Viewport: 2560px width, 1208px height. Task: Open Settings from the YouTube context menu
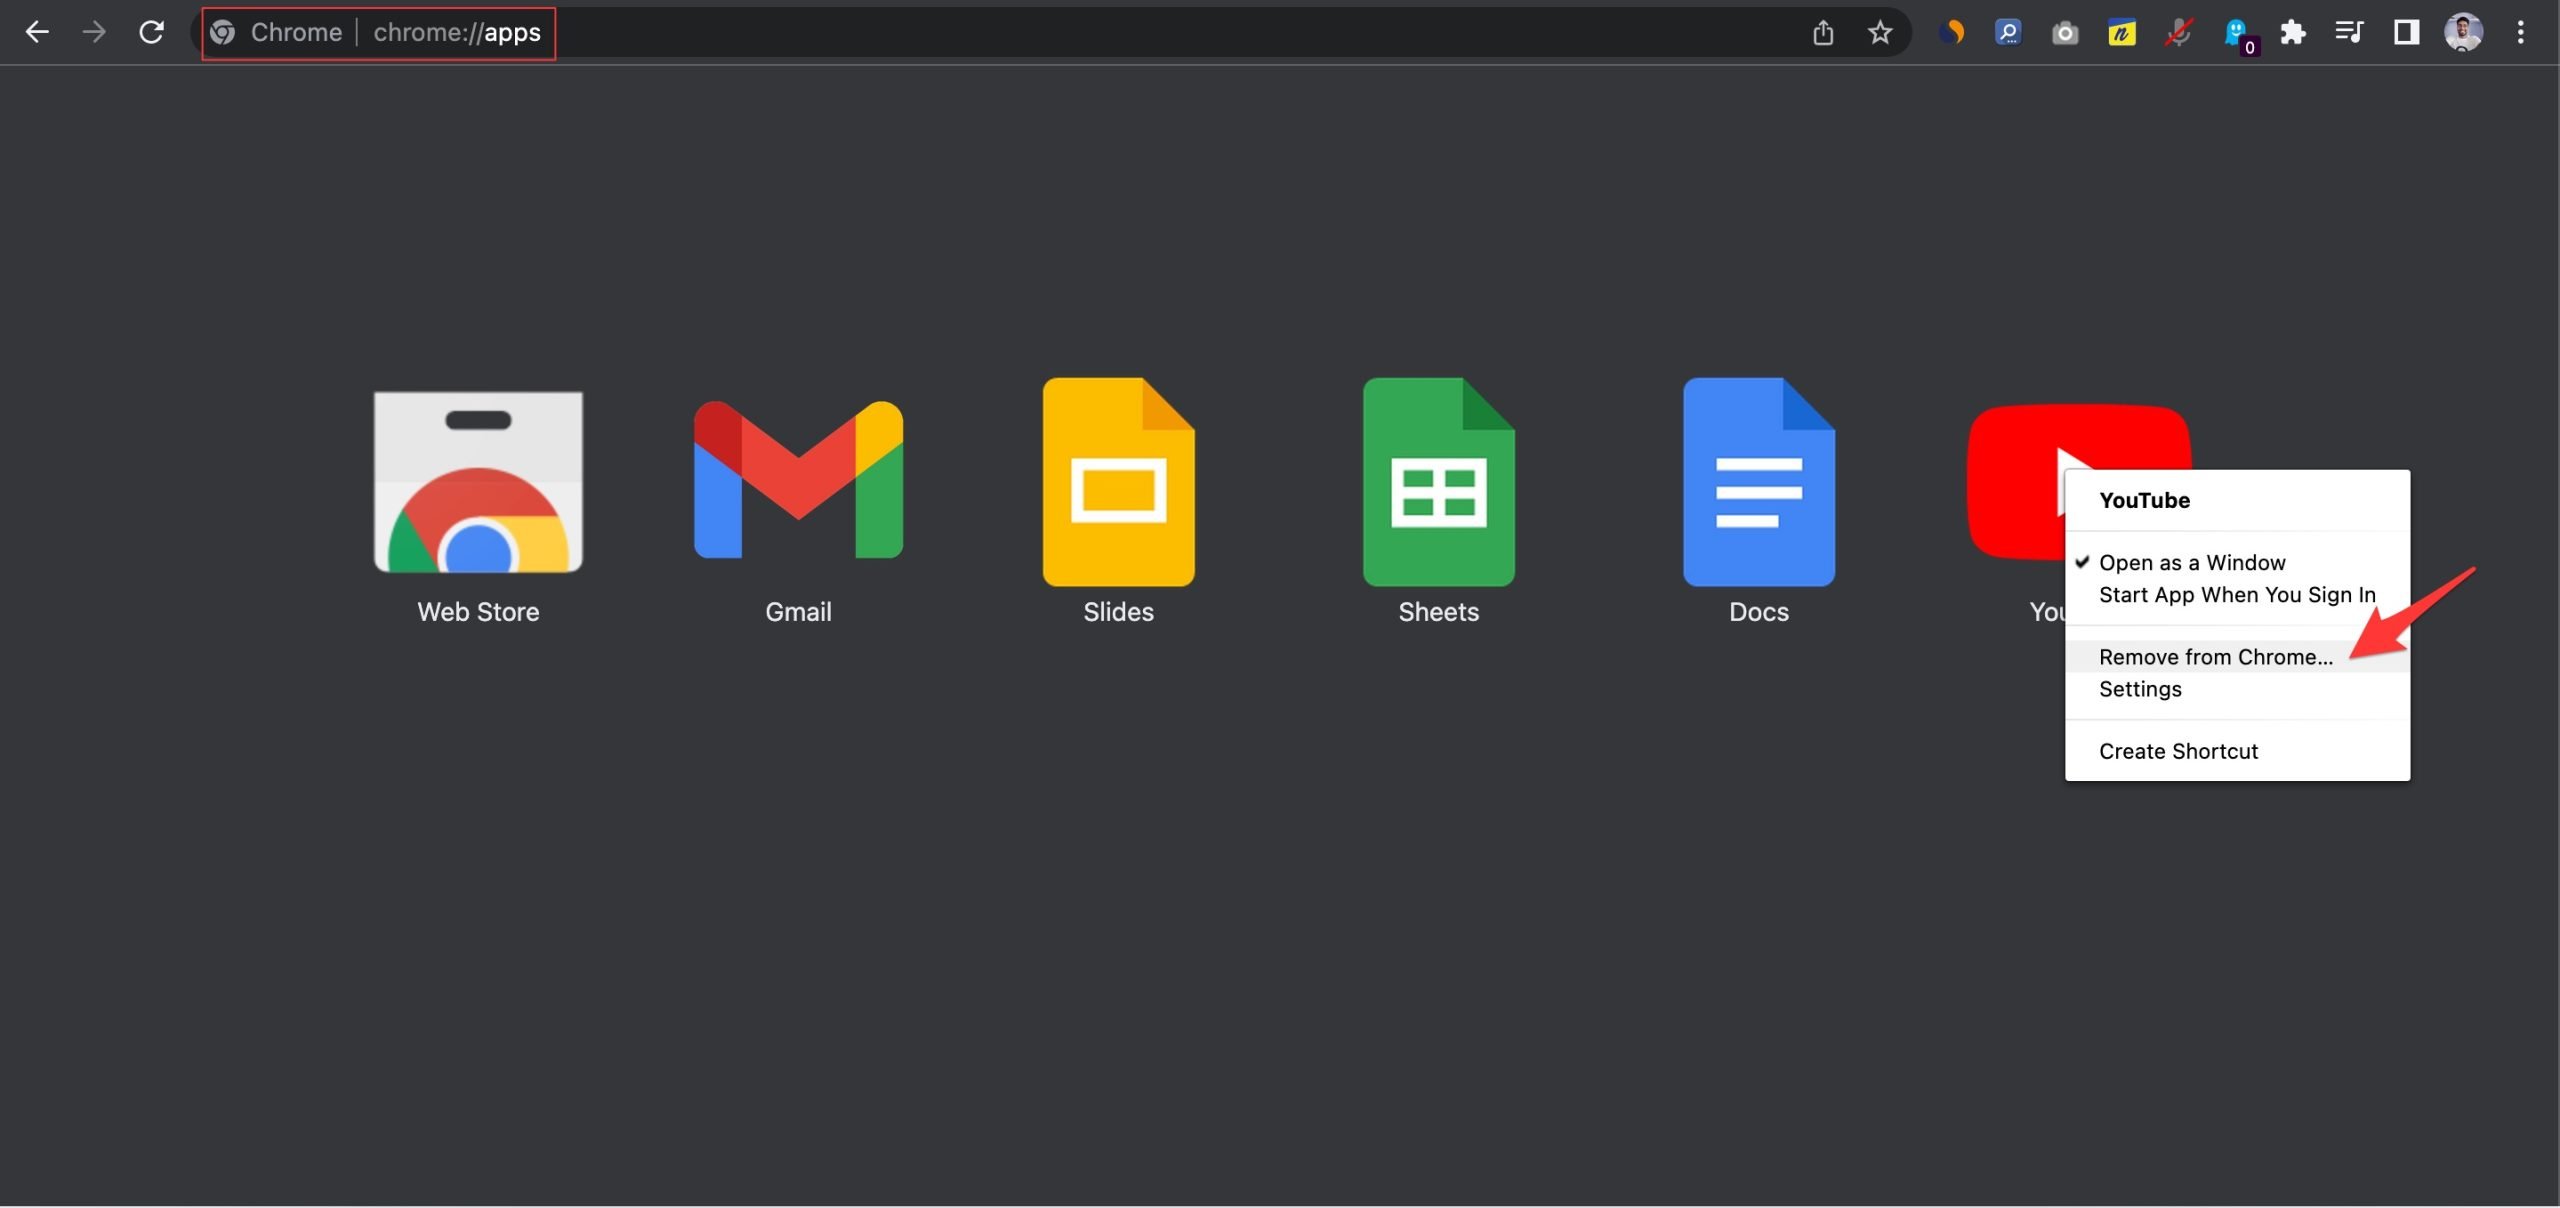click(x=2237, y=689)
